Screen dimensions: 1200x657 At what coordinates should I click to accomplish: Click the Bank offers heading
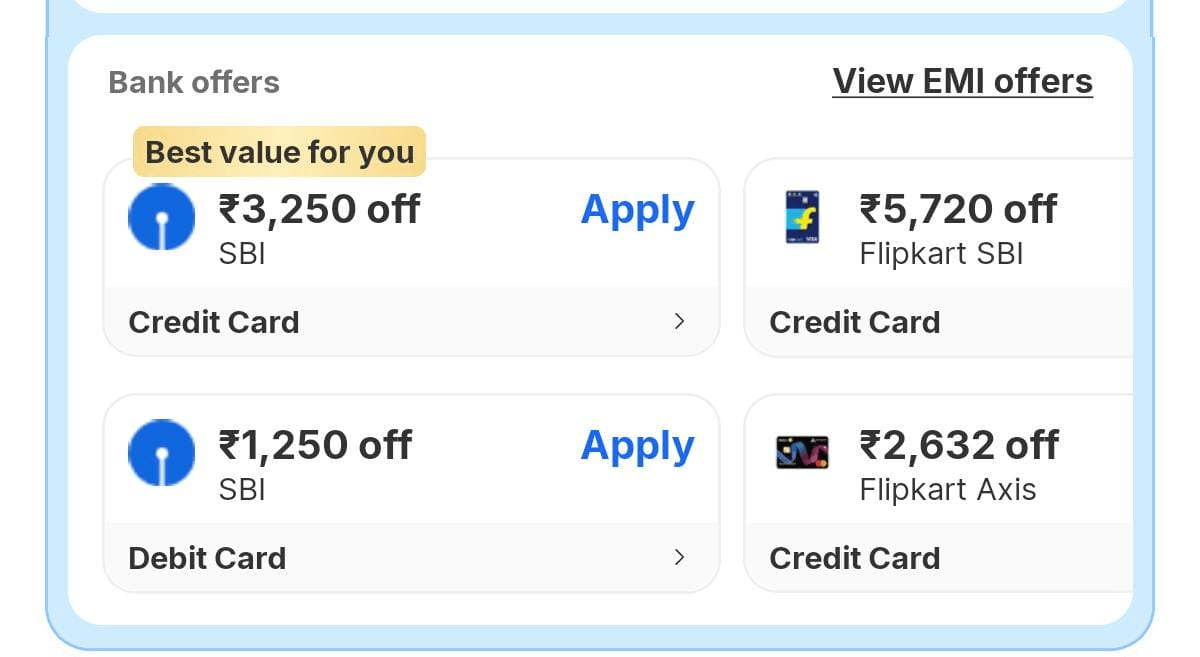[193, 81]
